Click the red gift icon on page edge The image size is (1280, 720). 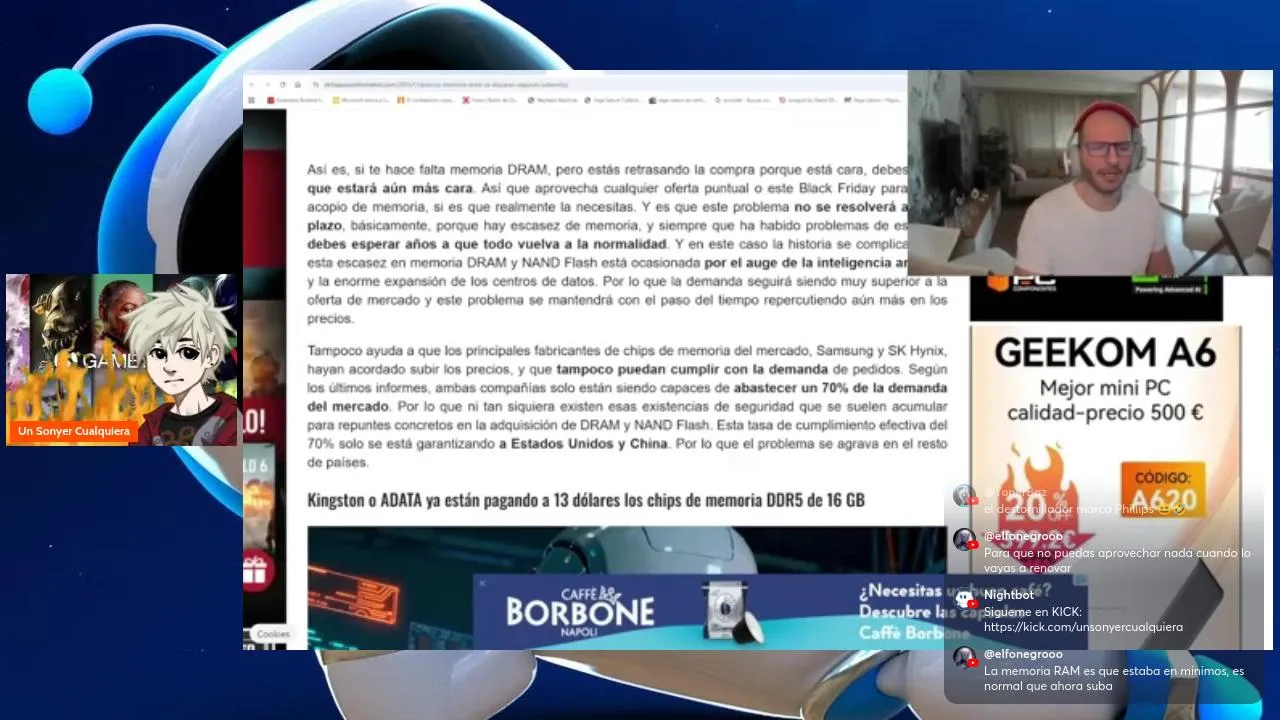point(258,572)
